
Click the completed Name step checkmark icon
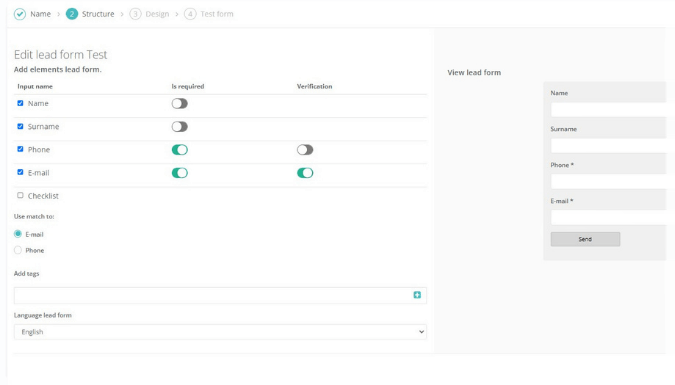tap(20, 14)
